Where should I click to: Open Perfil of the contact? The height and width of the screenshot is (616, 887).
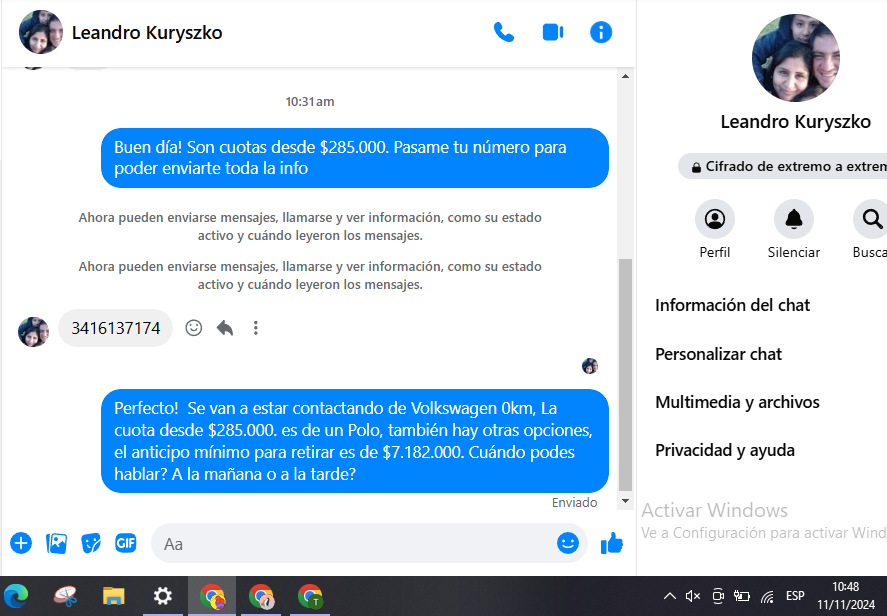pyautogui.click(x=714, y=219)
